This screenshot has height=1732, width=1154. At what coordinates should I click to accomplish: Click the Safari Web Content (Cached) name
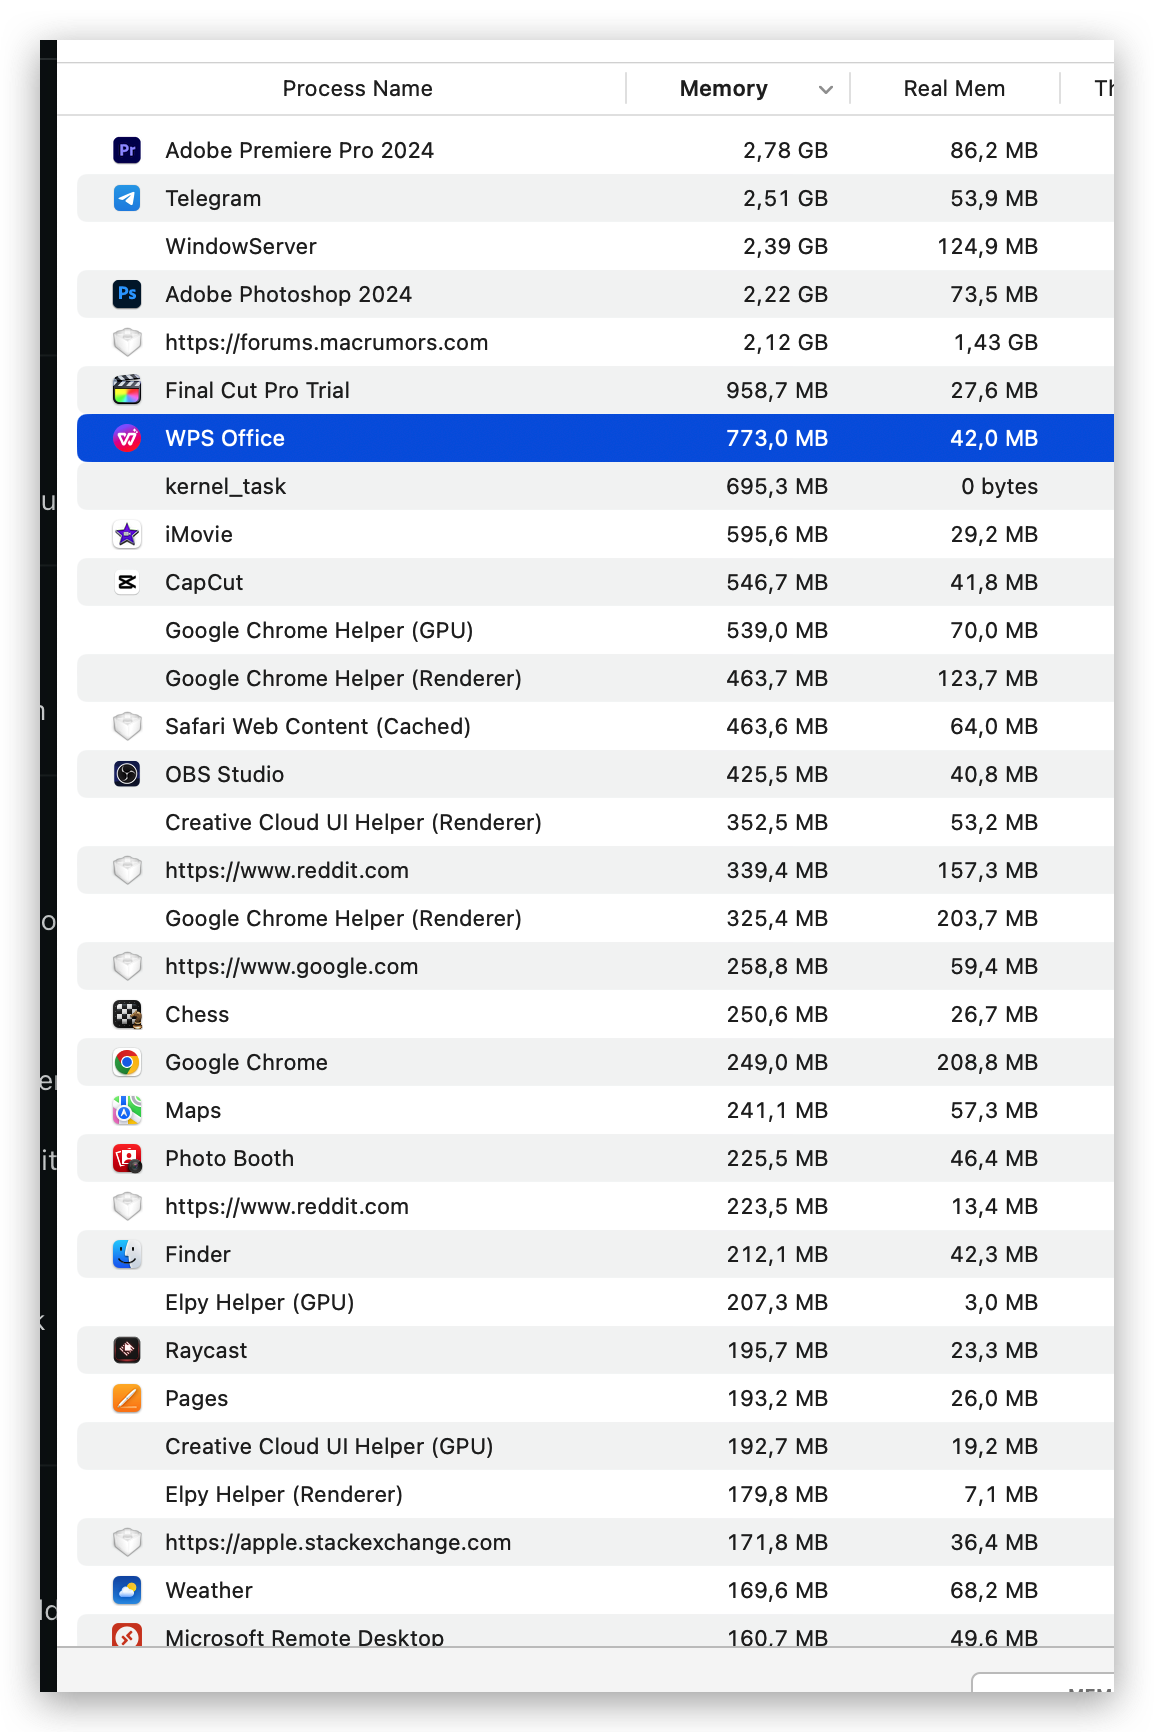[x=317, y=726]
